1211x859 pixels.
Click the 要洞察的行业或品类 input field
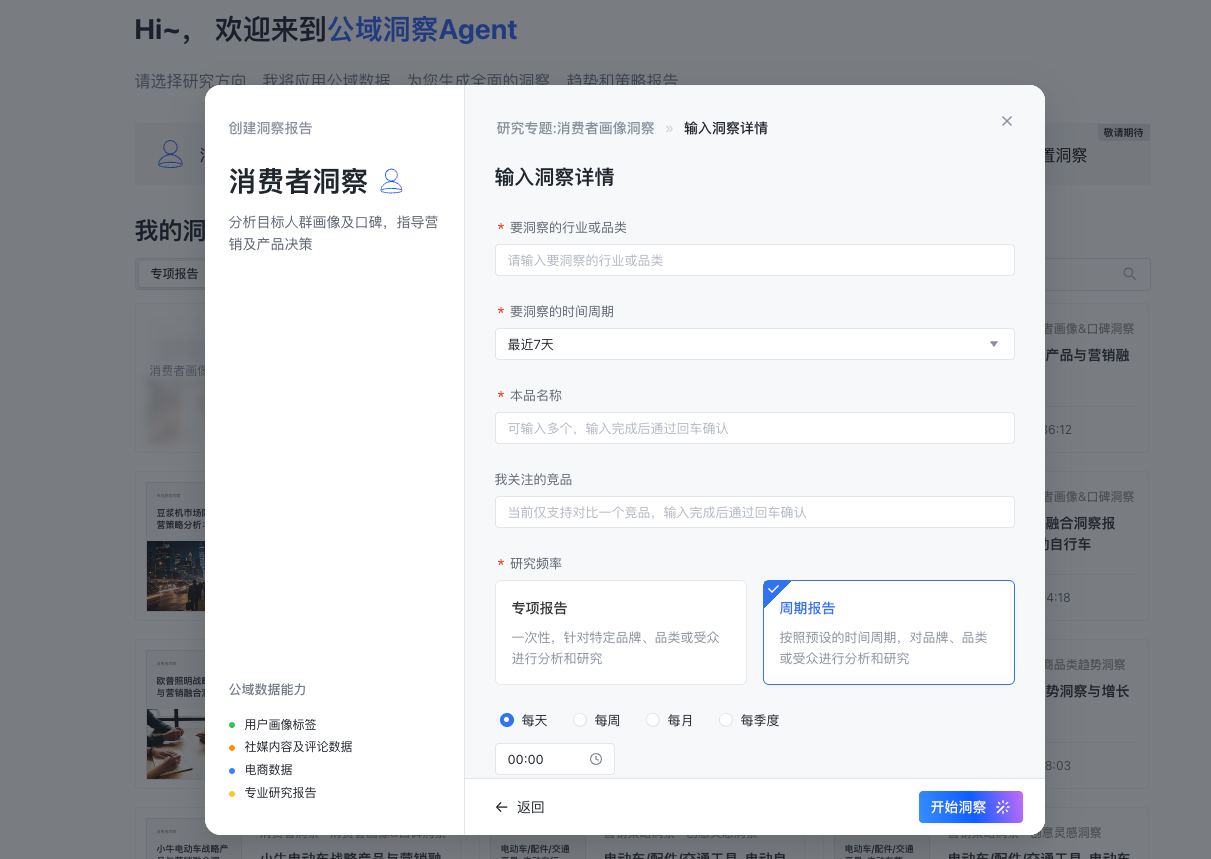755,260
